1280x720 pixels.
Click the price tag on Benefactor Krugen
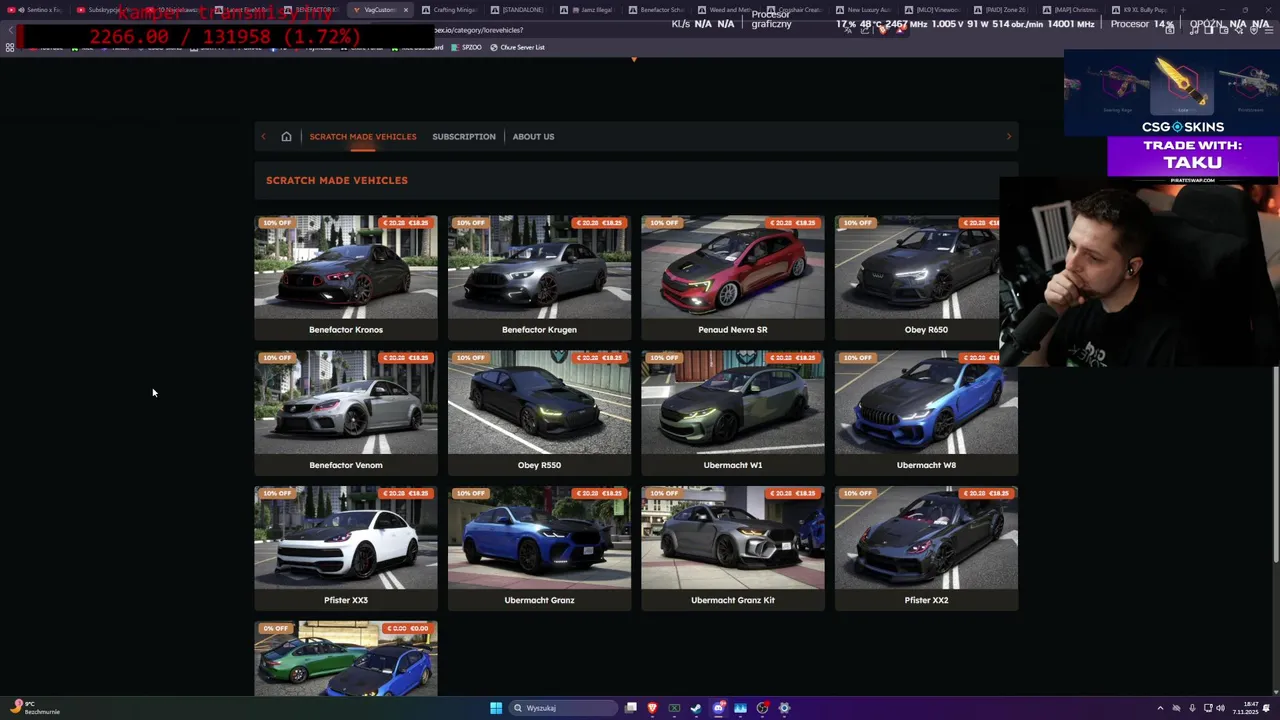pyautogui.click(x=600, y=223)
